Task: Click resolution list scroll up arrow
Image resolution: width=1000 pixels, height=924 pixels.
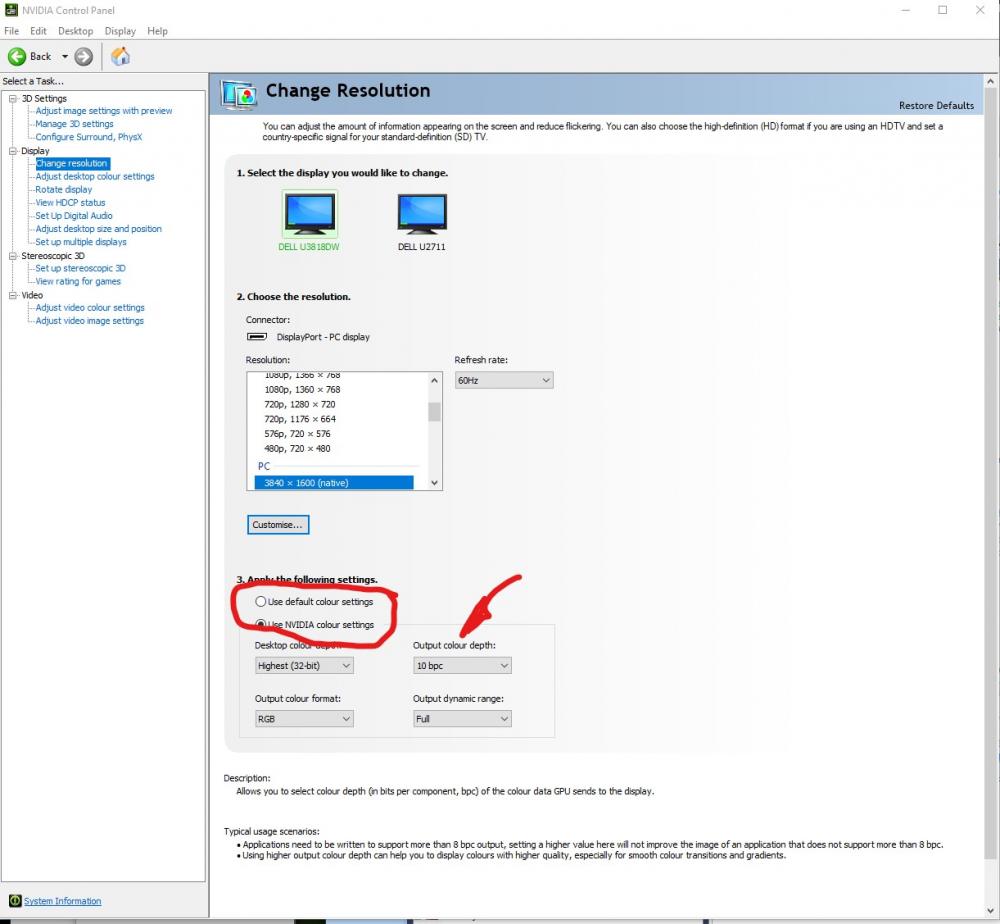Action: 434,380
